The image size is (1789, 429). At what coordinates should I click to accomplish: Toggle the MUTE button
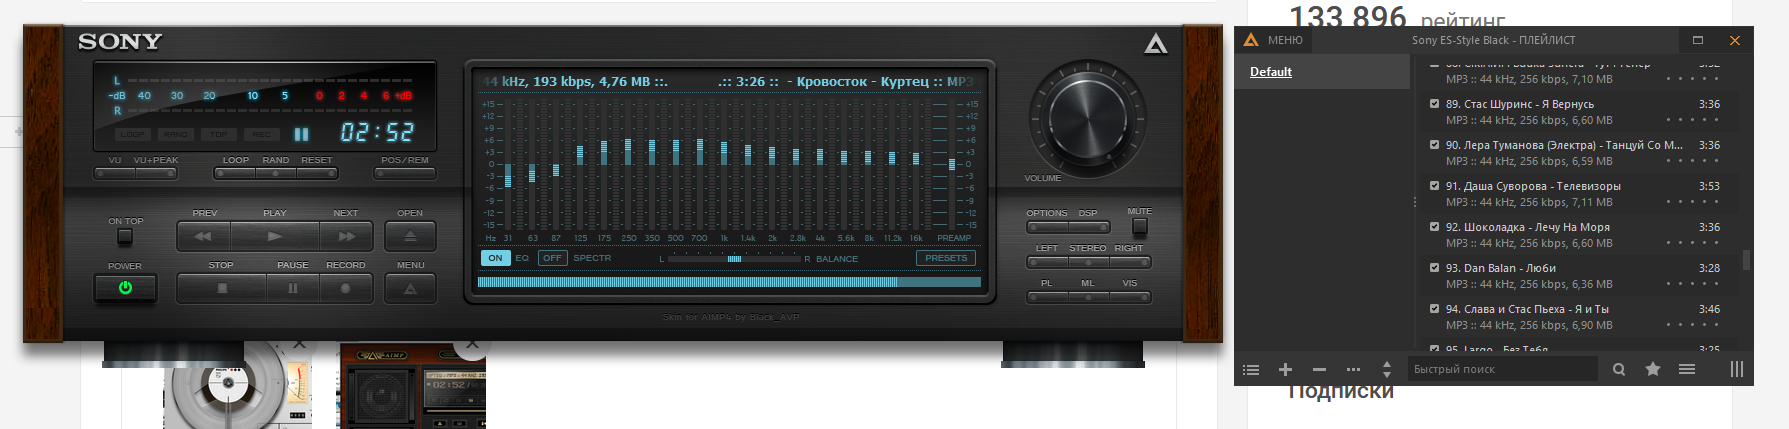pos(1139,227)
